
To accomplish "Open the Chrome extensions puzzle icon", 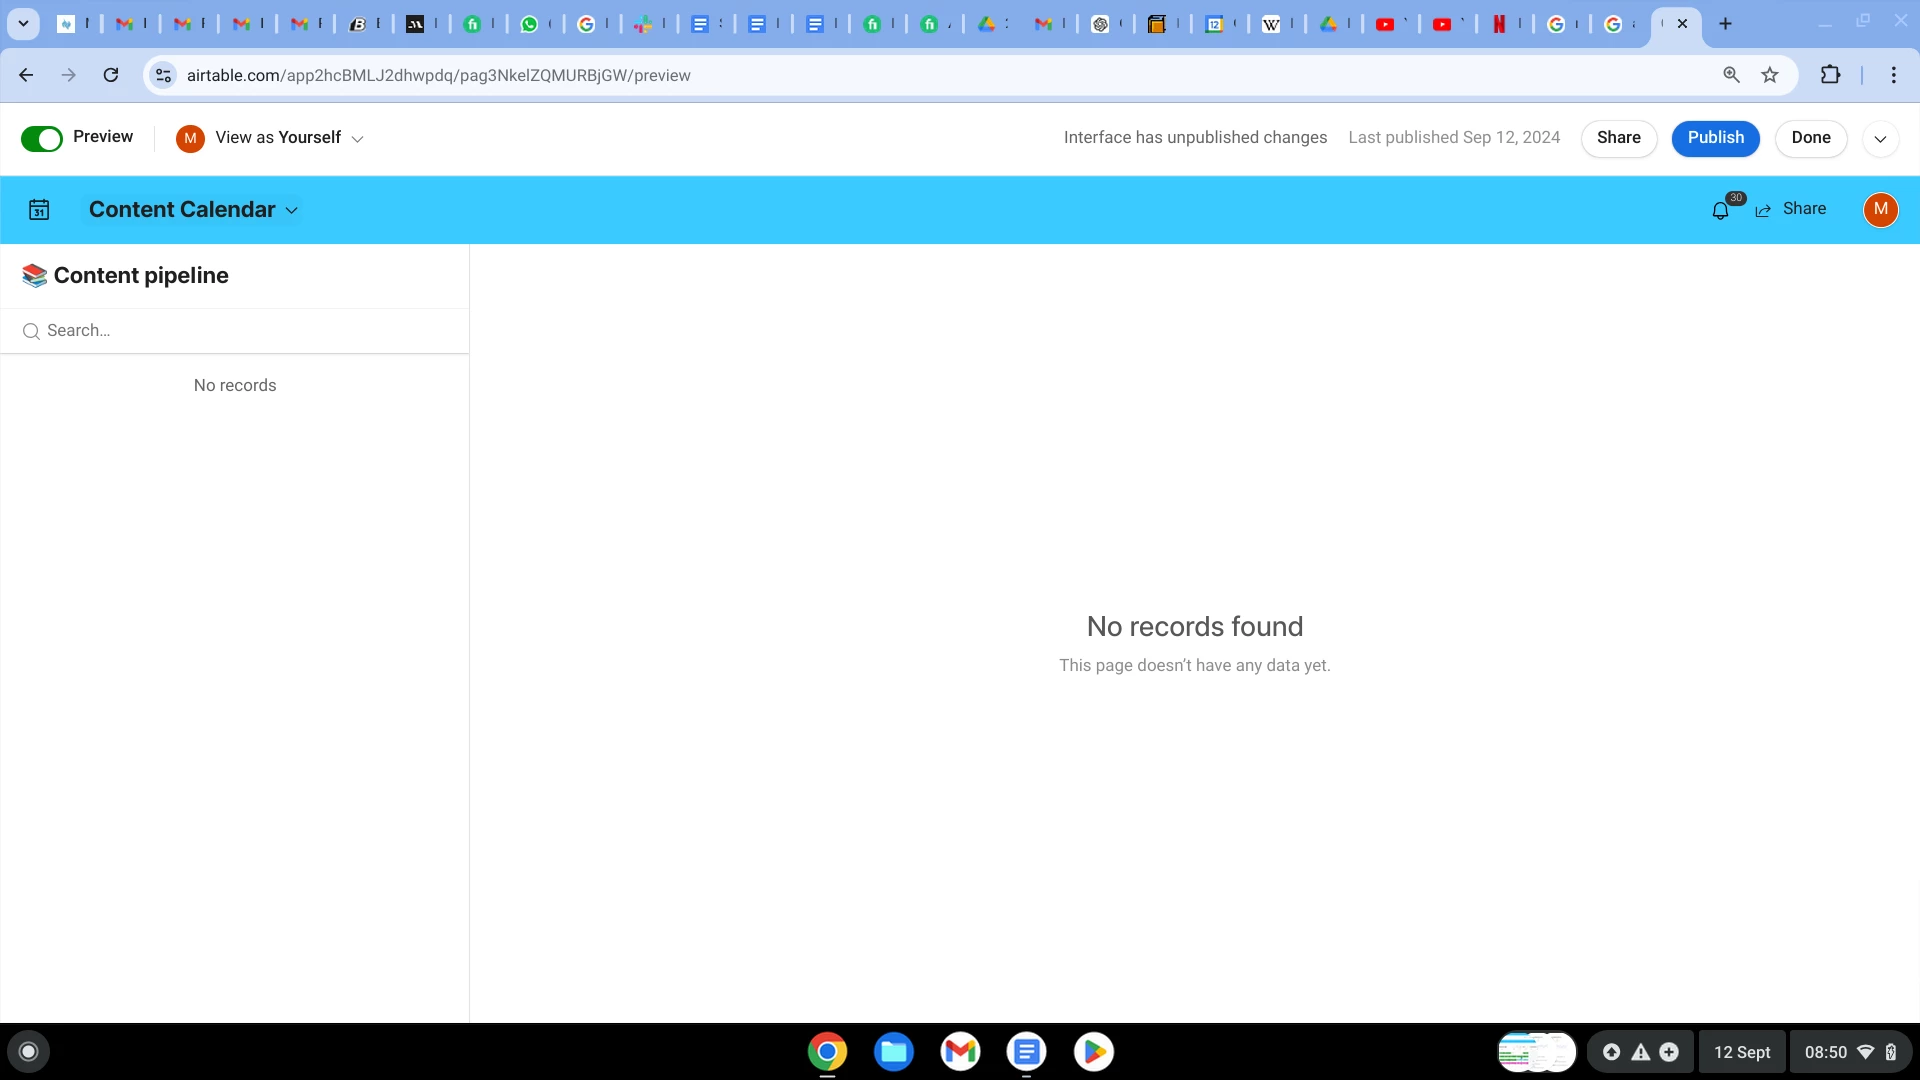I will pos(1830,75).
